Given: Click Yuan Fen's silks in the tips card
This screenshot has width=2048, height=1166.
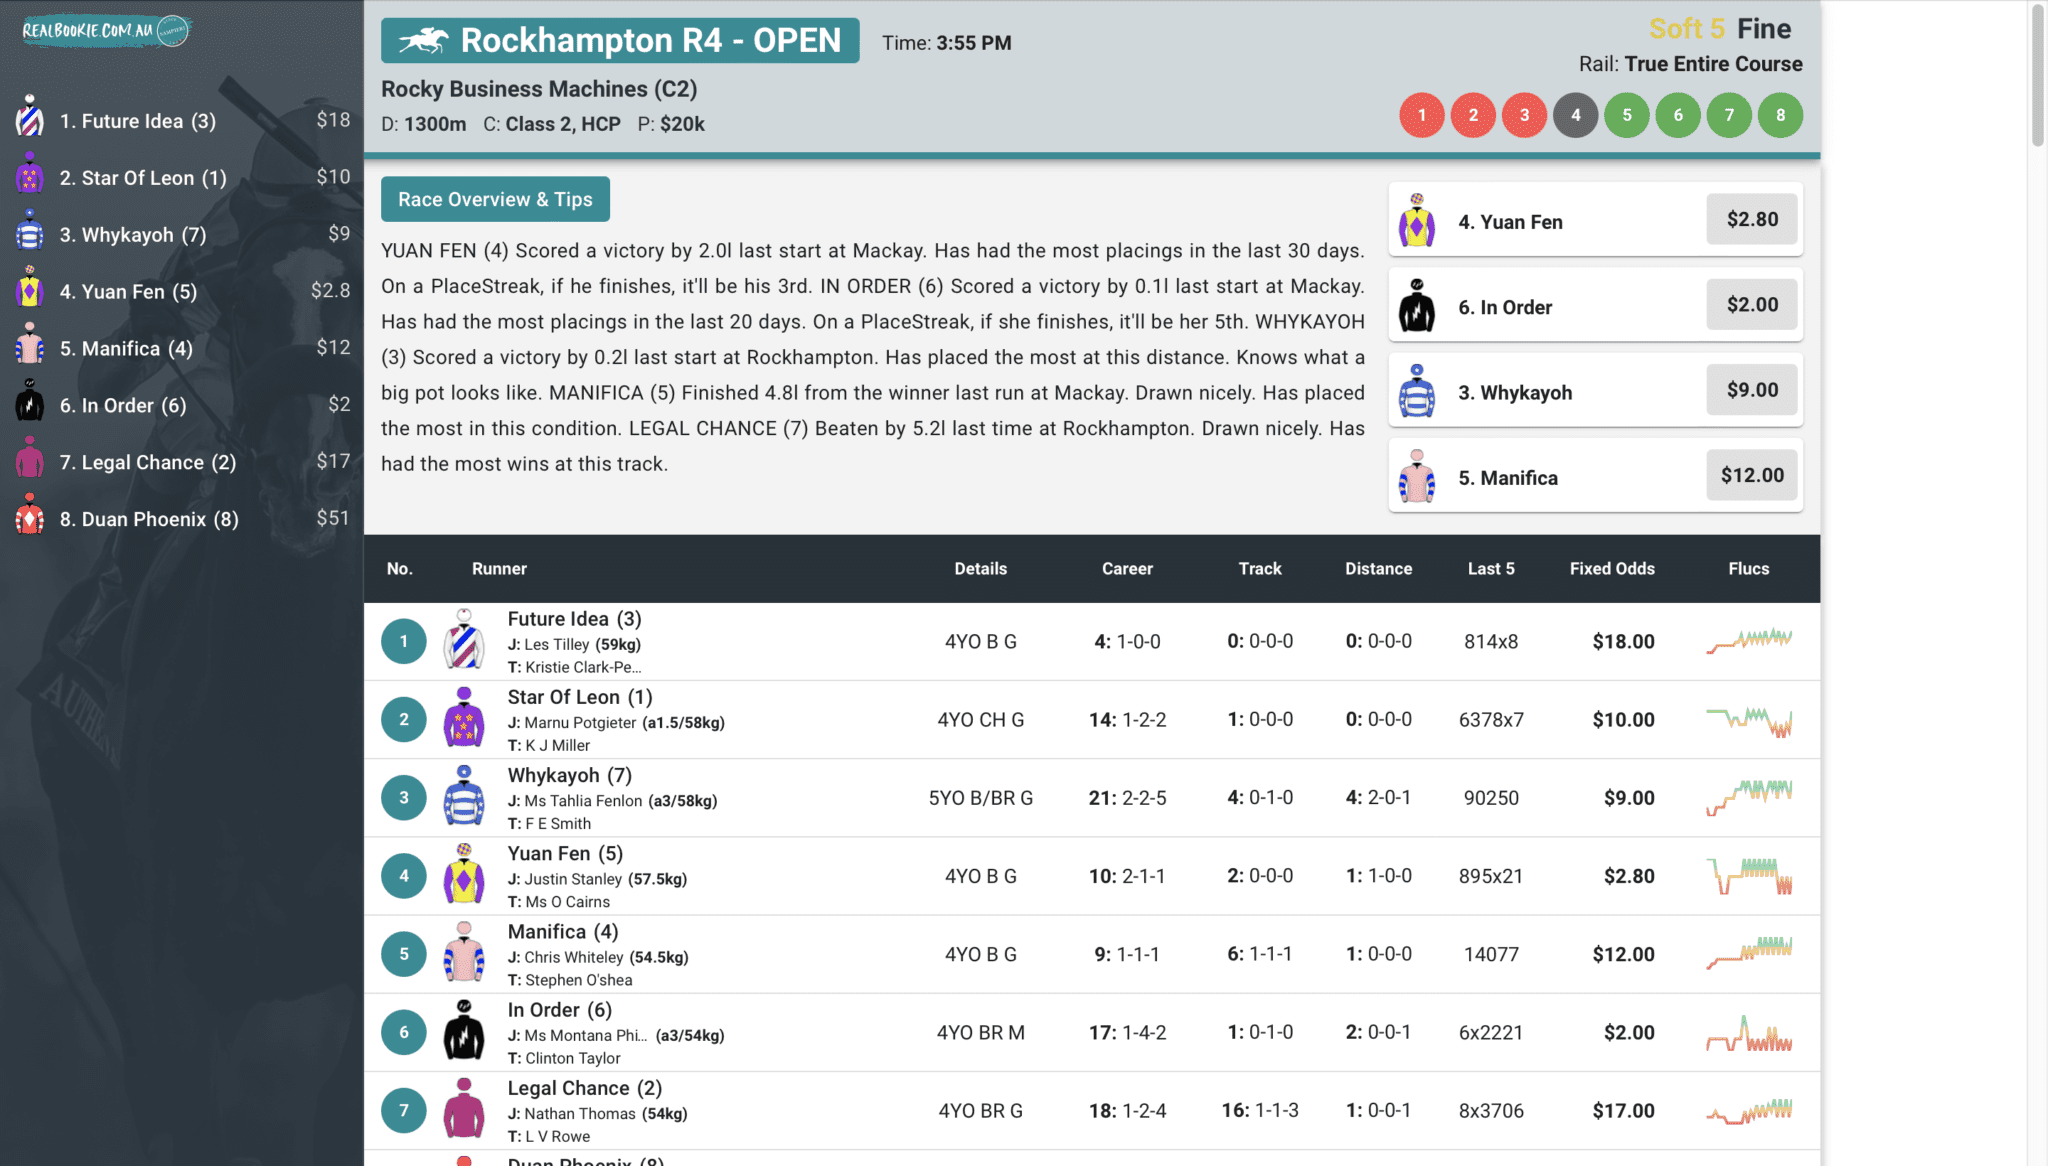Looking at the screenshot, I should 1417,221.
